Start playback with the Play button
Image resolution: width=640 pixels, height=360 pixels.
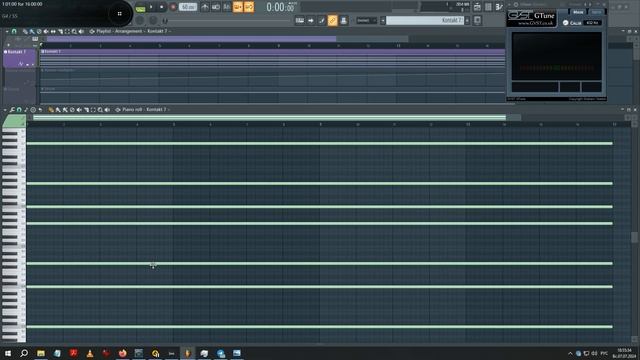pyautogui.click(x=151, y=7)
